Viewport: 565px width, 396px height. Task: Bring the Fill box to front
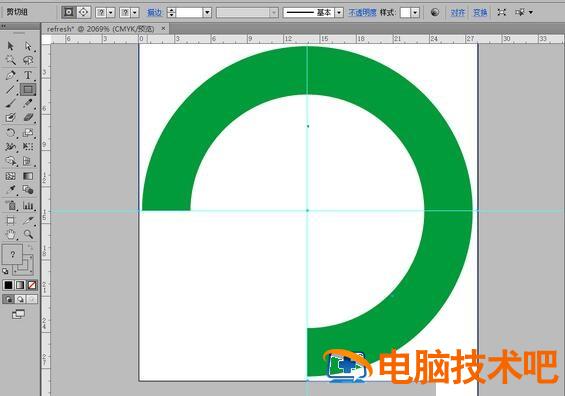tap(12, 254)
